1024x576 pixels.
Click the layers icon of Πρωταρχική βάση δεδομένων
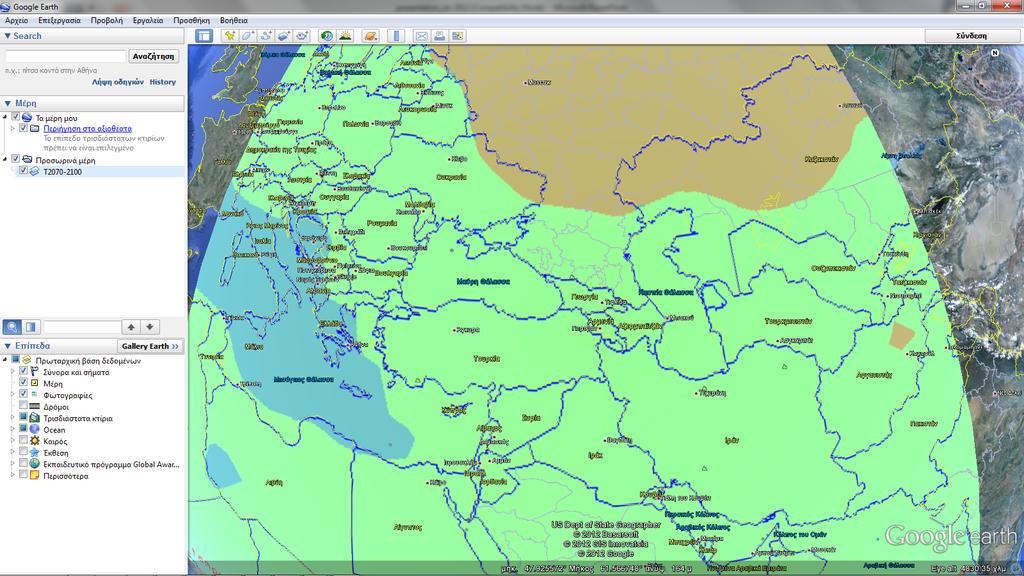point(27,360)
